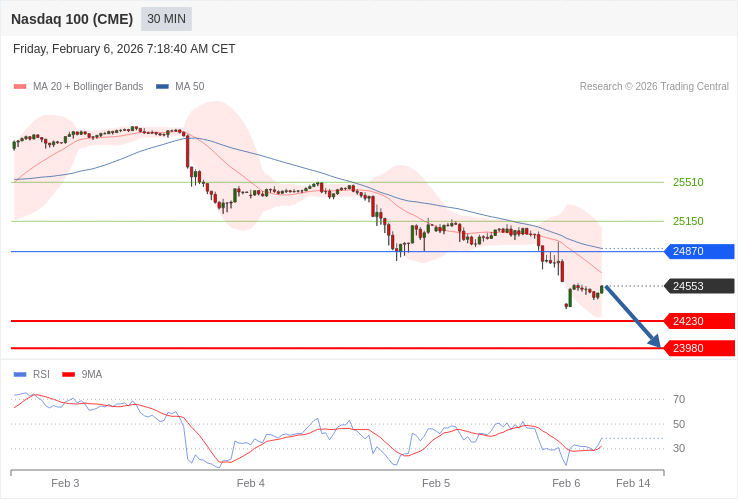Select the blue 24870 pivot price tag
Viewport: 738px width, 500px height.
699,252
